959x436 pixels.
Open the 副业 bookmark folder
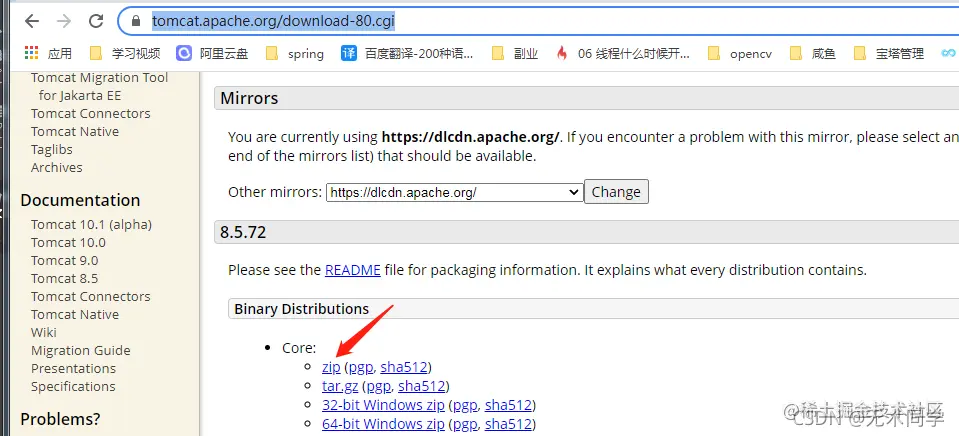tap(515, 54)
